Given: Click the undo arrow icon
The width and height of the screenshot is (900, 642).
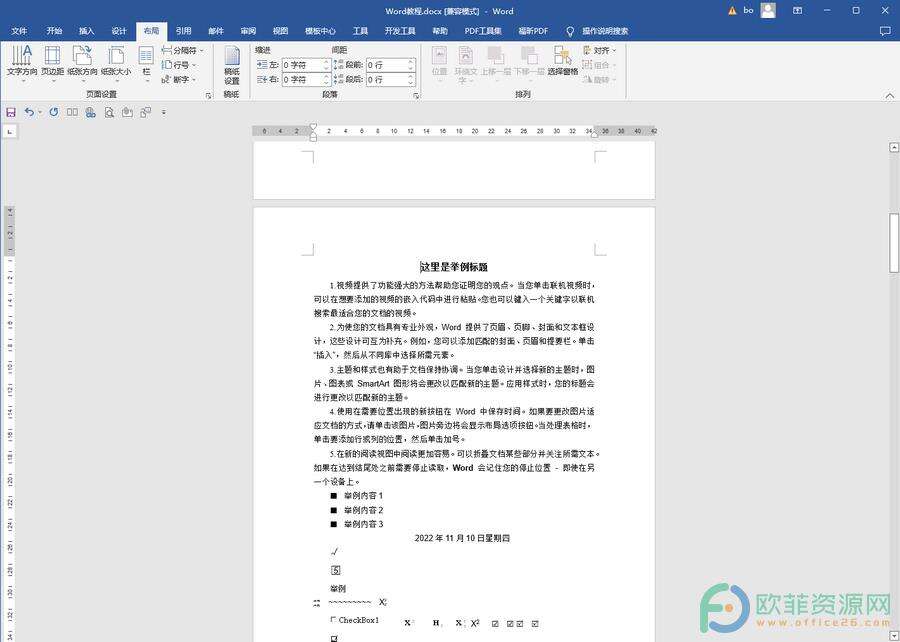Looking at the screenshot, I should pos(29,112).
